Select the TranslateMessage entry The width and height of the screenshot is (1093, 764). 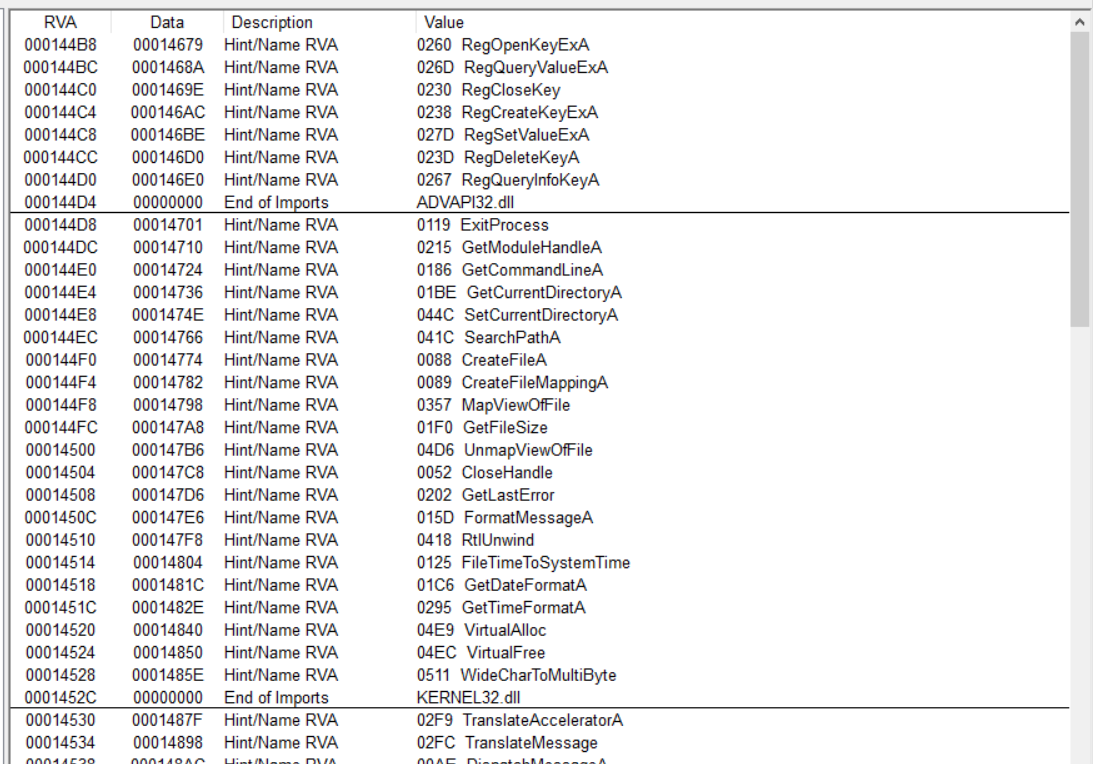coord(540,742)
